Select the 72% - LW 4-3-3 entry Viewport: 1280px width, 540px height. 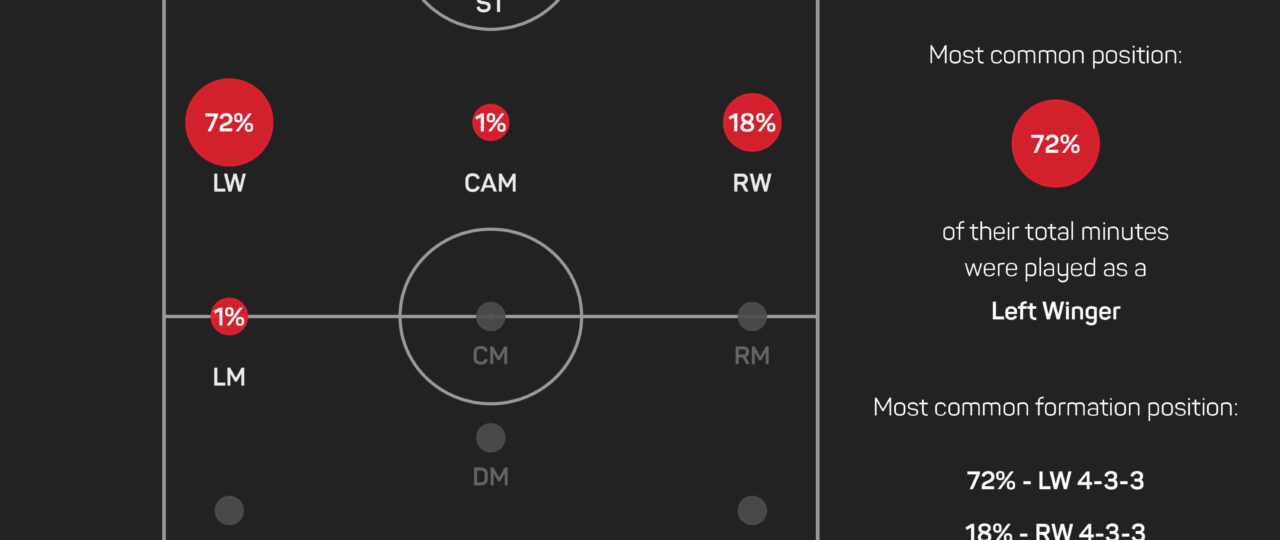click(x=1055, y=481)
